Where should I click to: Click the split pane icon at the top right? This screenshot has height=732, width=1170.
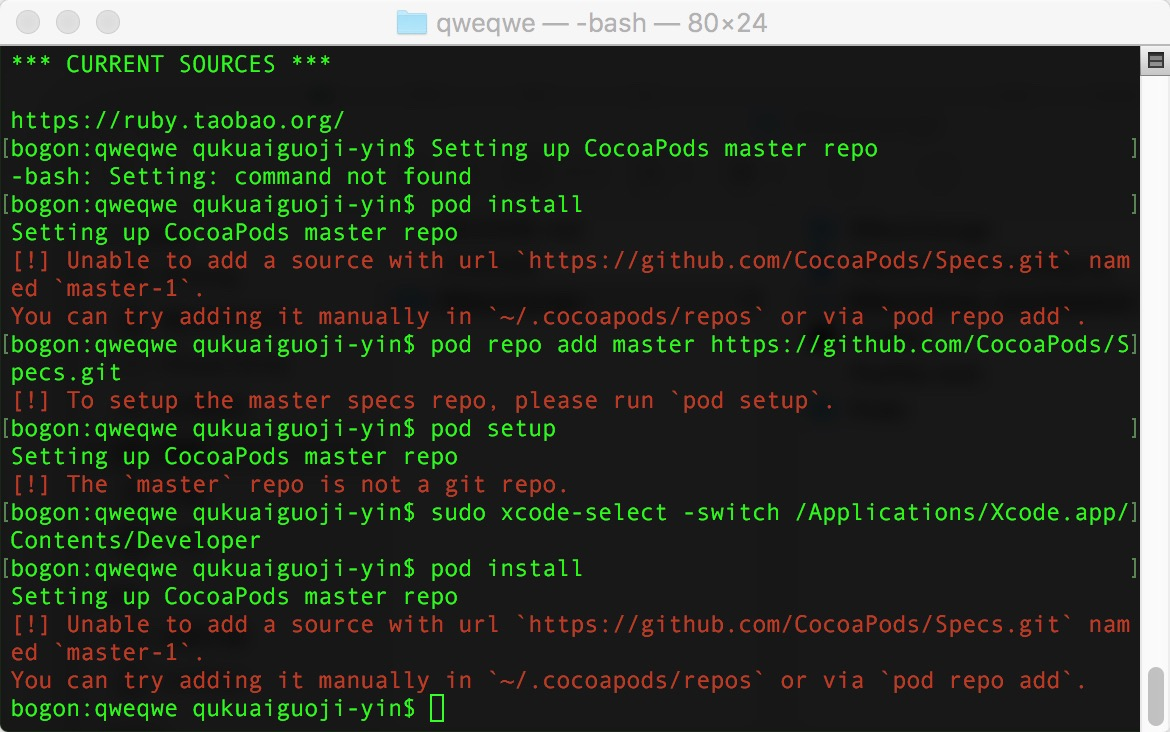pyautogui.click(x=1155, y=60)
